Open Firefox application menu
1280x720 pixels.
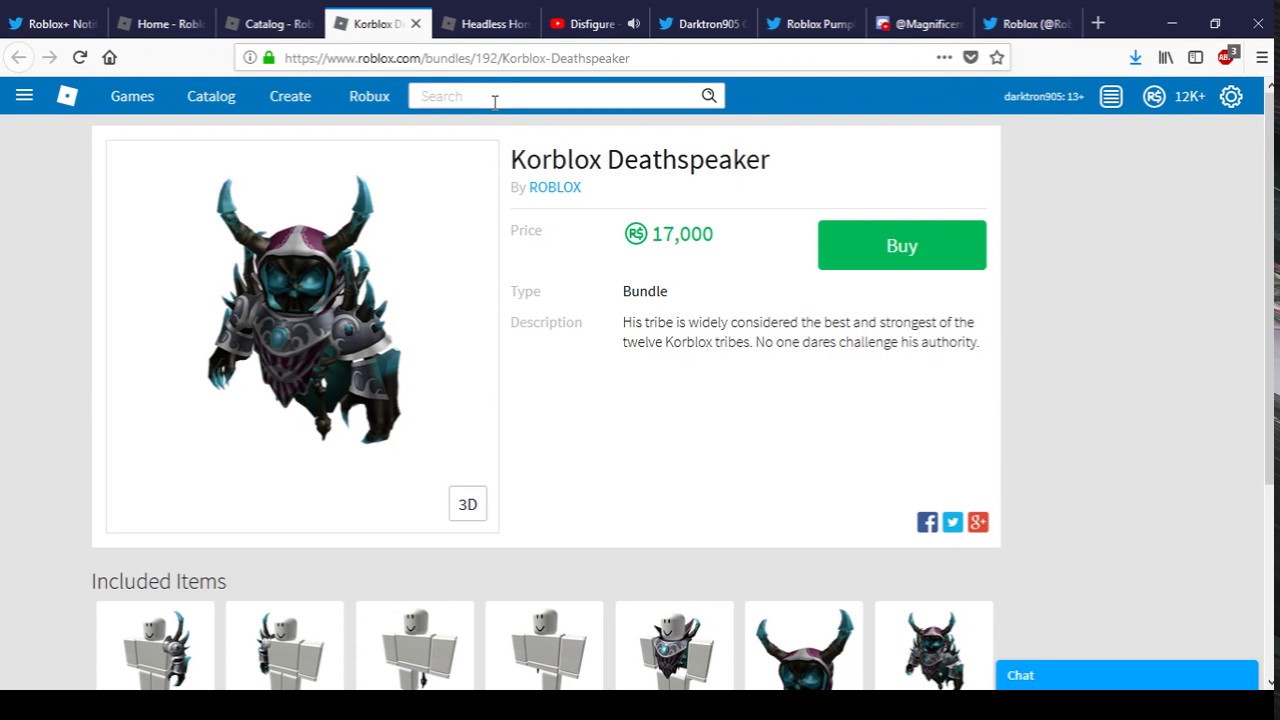coord(1262,58)
